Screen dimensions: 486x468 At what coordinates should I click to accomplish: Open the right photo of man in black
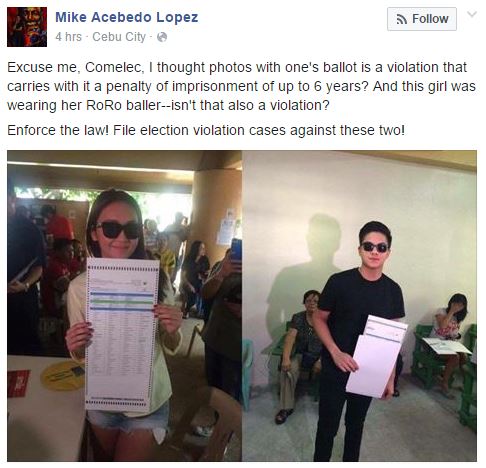359,306
